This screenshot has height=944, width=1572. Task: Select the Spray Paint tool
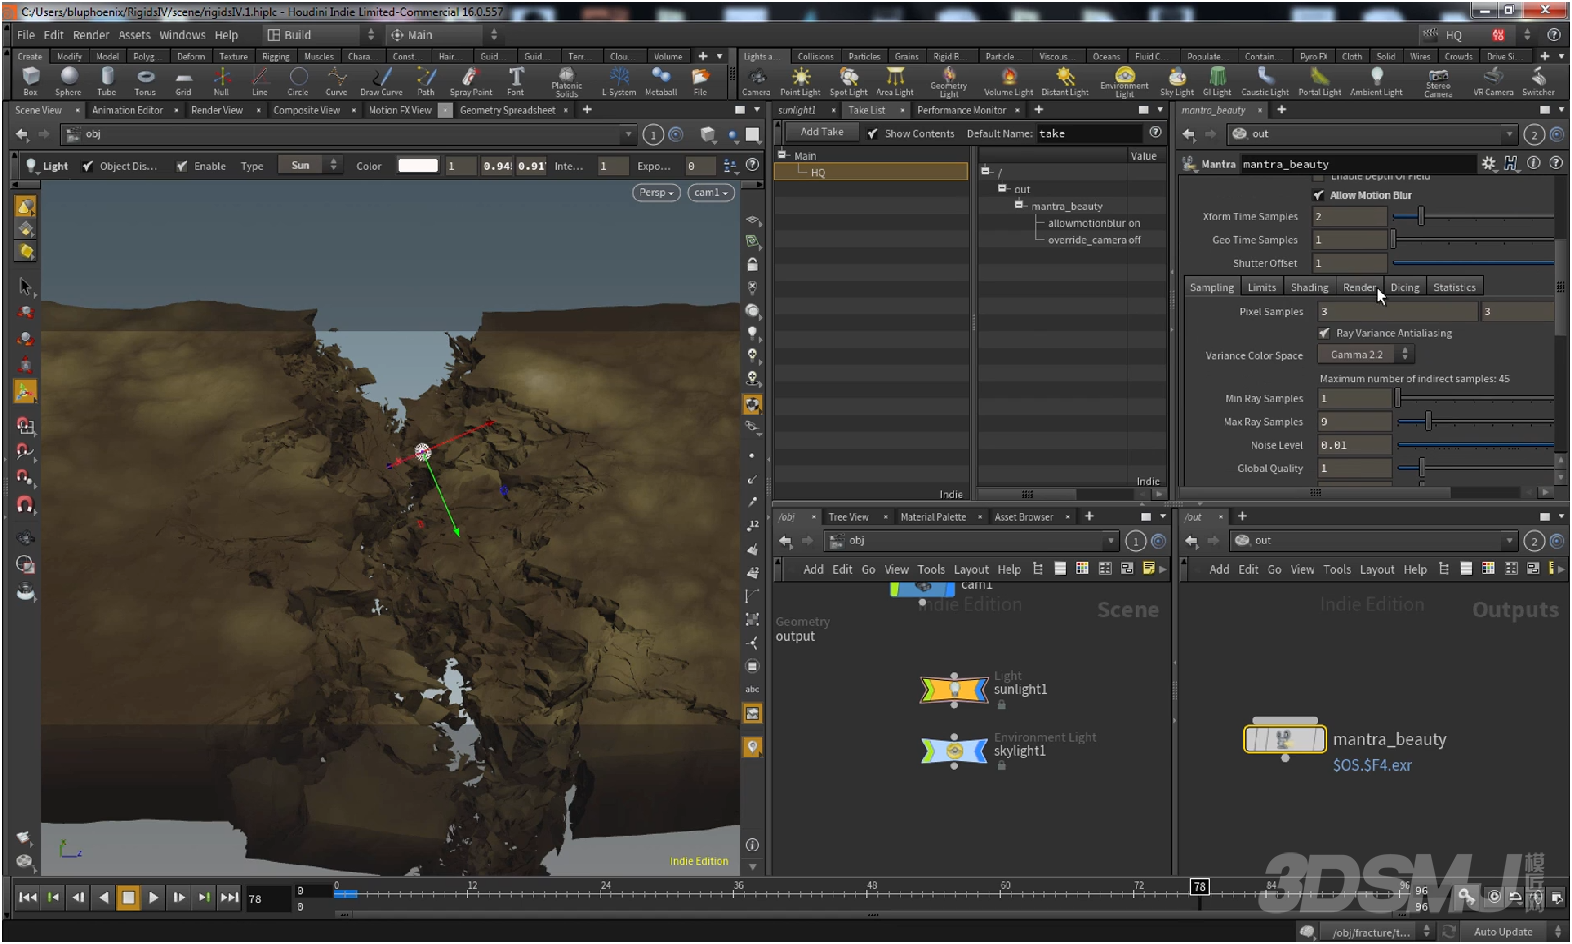pyautogui.click(x=470, y=80)
